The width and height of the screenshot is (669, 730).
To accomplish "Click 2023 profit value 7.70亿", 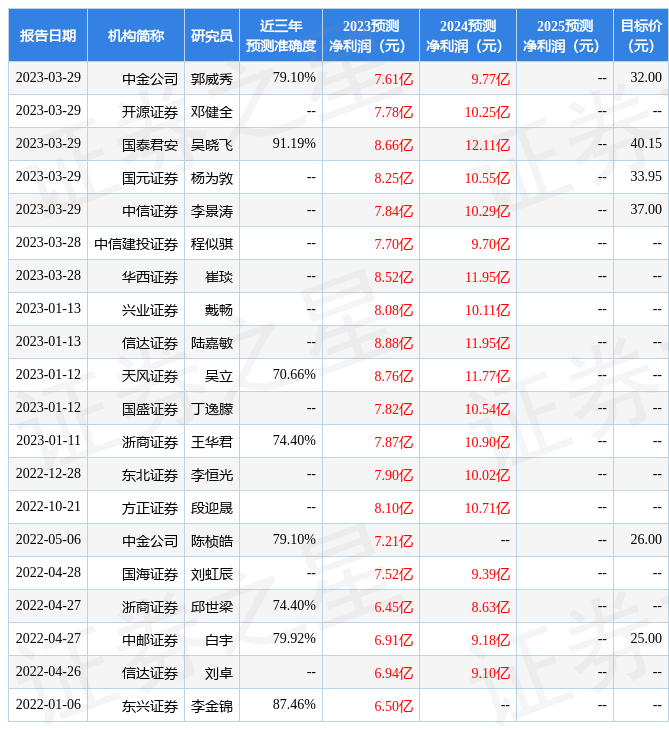I will pos(394,244).
